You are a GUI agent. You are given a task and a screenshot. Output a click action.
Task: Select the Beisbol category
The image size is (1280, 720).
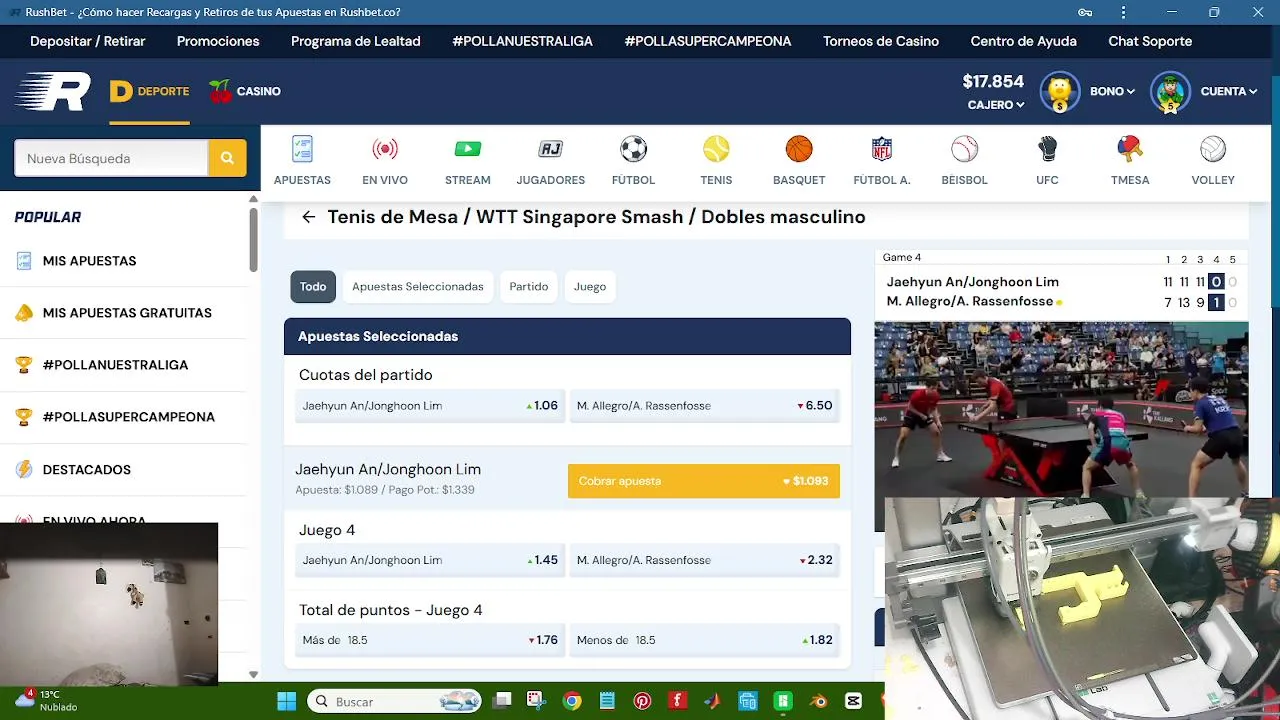(x=964, y=160)
